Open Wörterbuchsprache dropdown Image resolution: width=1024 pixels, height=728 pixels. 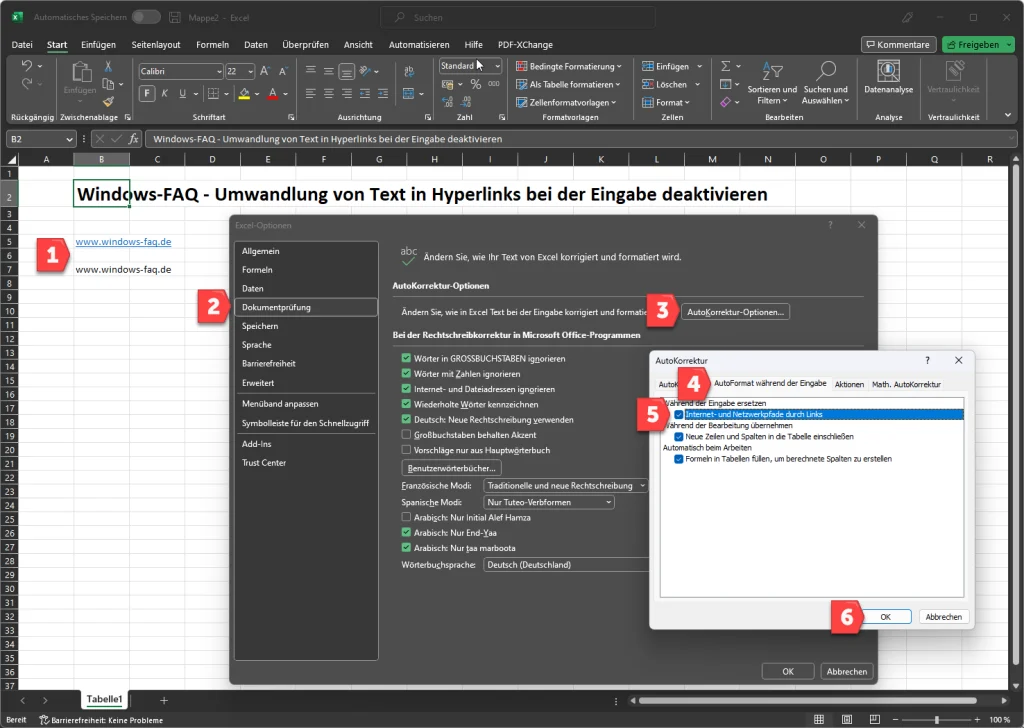pyautogui.click(x=566, y=565)
